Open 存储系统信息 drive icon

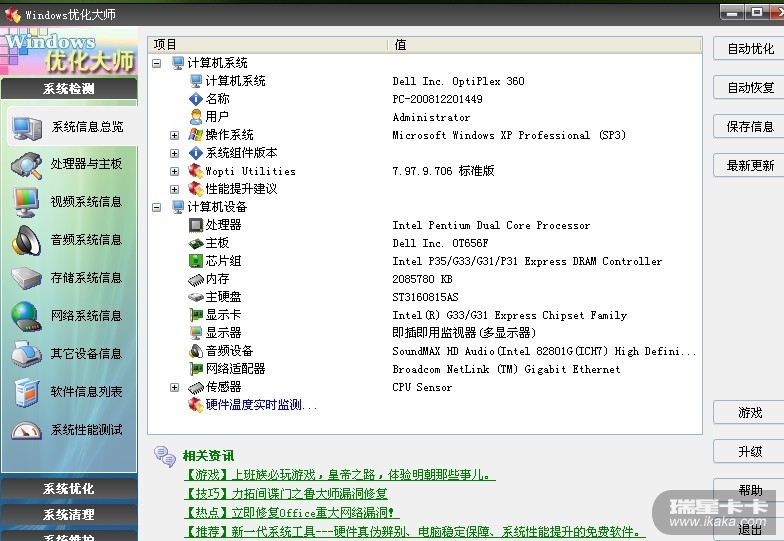[x=26, y=278]
